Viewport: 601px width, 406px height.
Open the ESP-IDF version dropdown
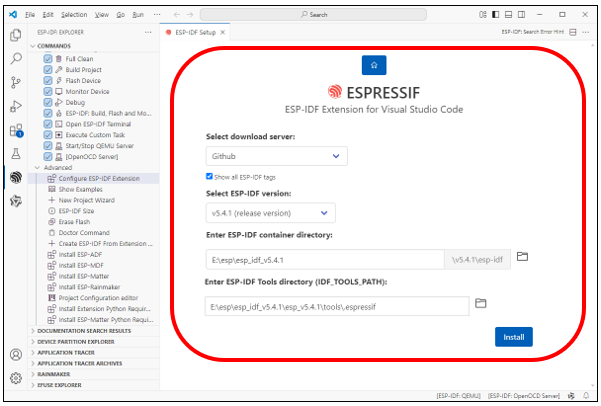point(271,213)
